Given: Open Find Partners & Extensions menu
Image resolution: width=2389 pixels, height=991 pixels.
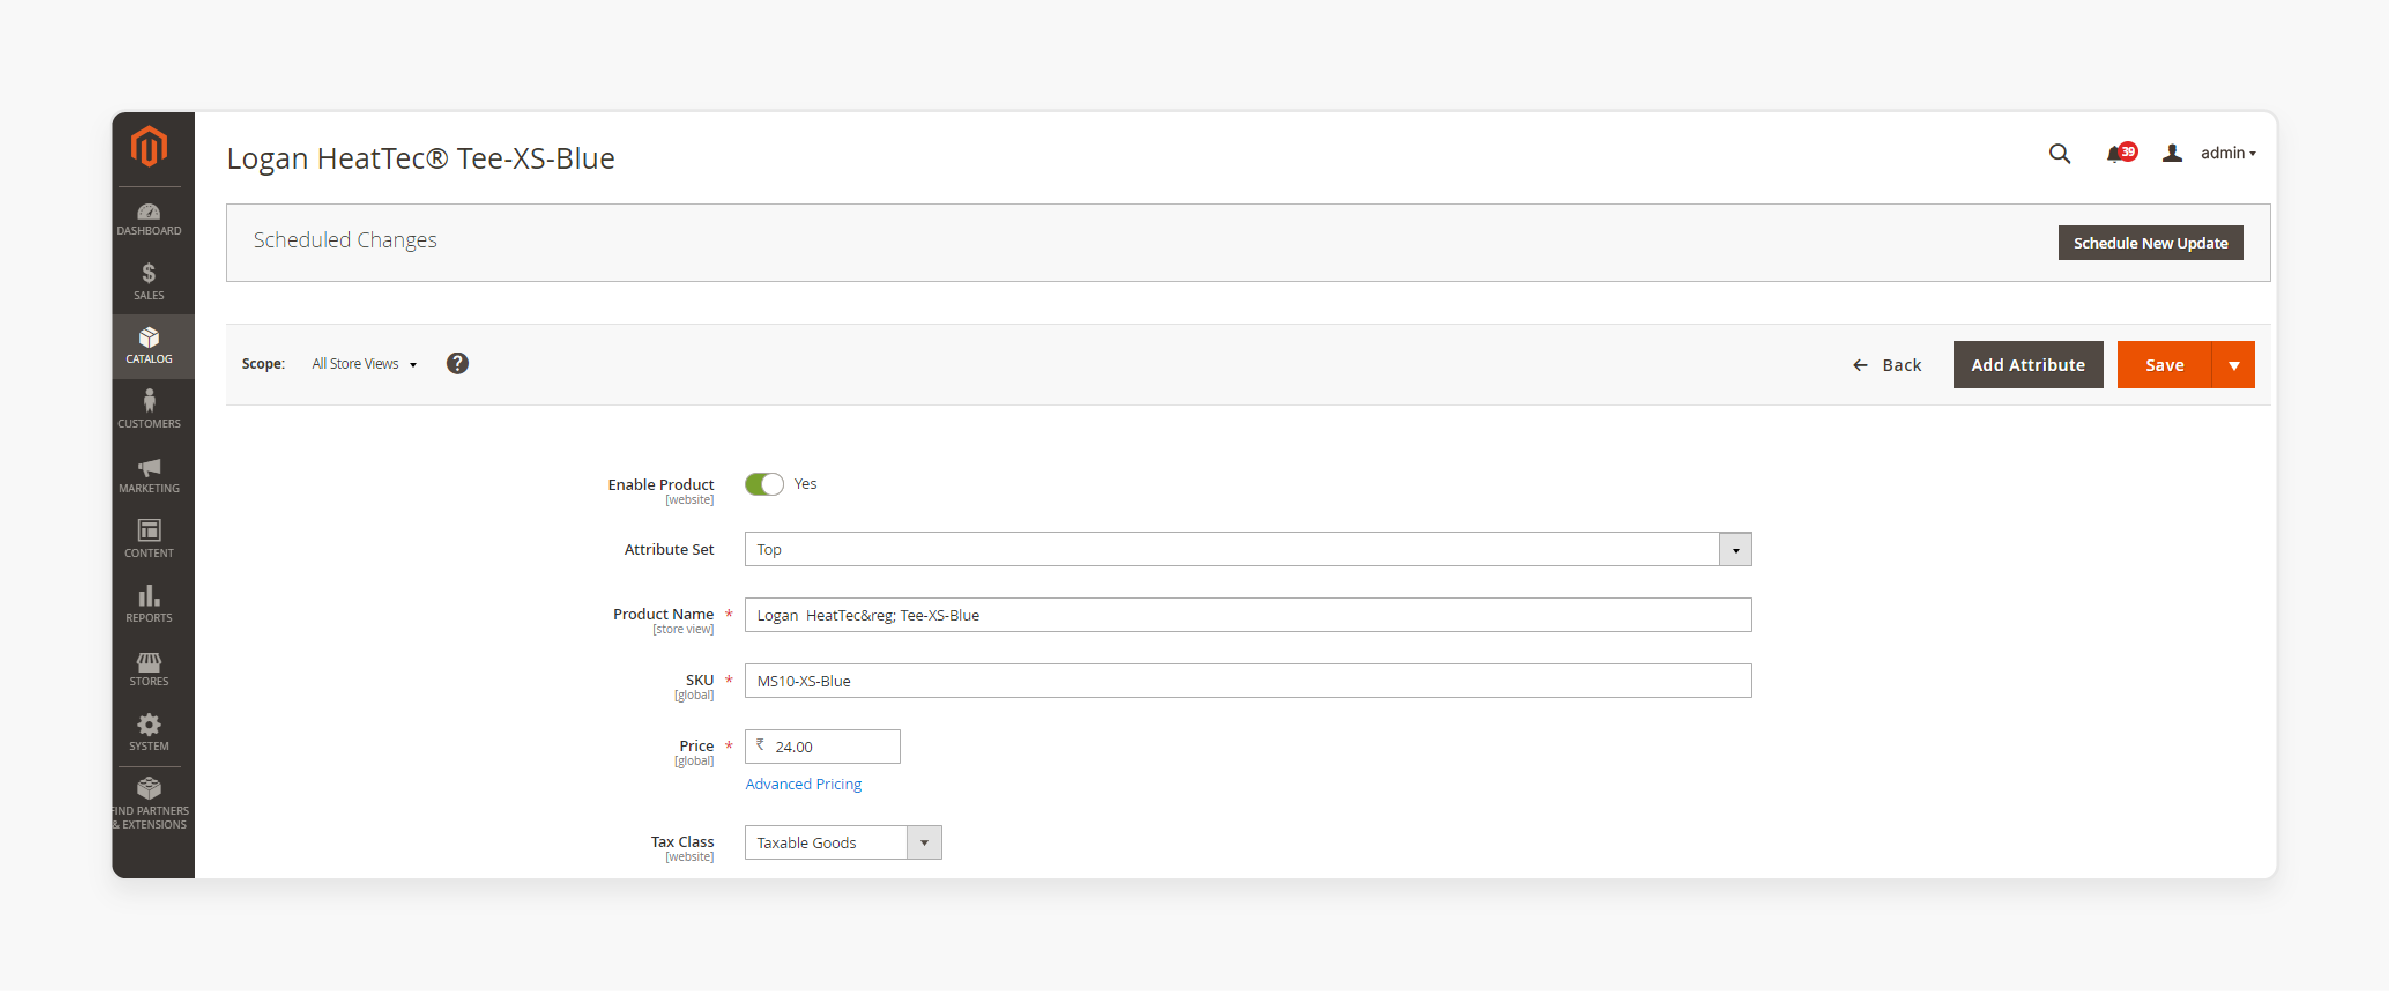Looking at the screenshot, I should point(149,804).
